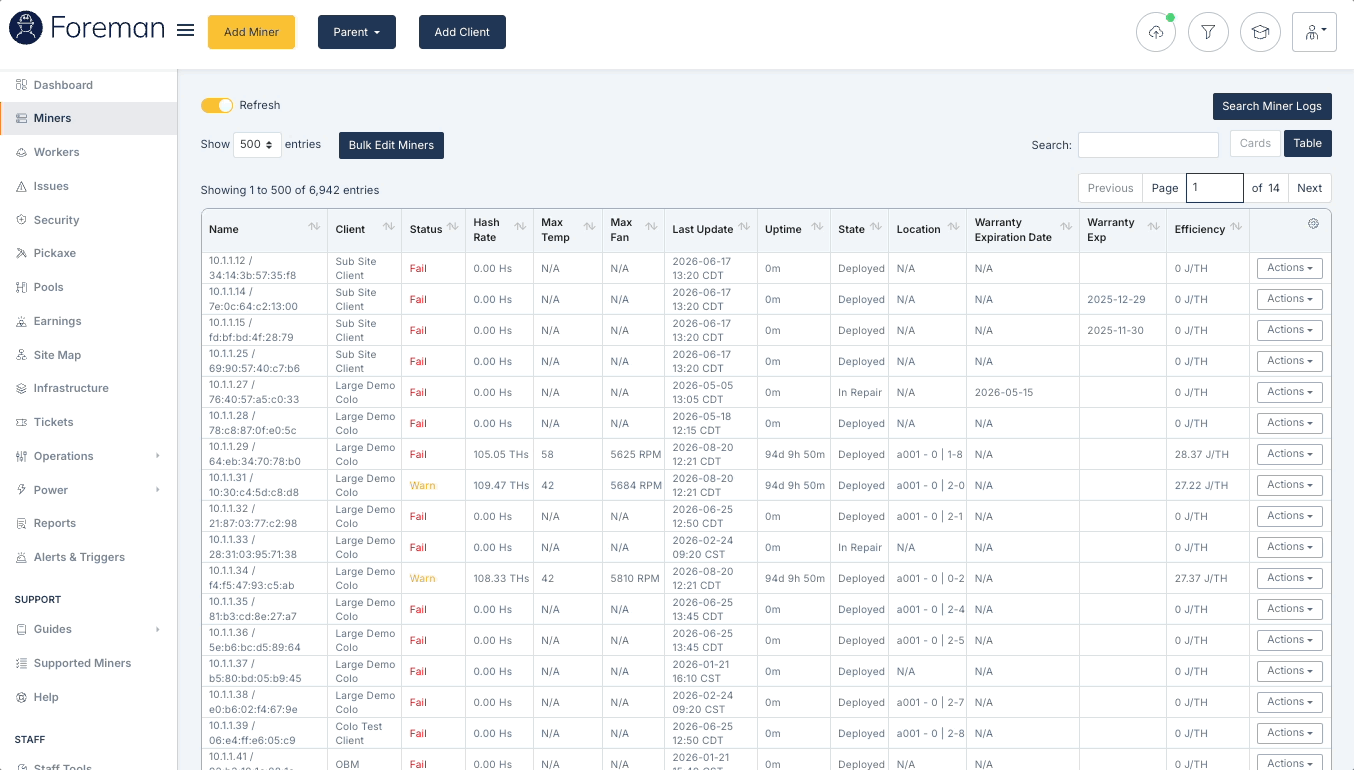This screenshot has width=1354, height=770.
Task: Switch to Table view
Action: (x=1307, y=143)
